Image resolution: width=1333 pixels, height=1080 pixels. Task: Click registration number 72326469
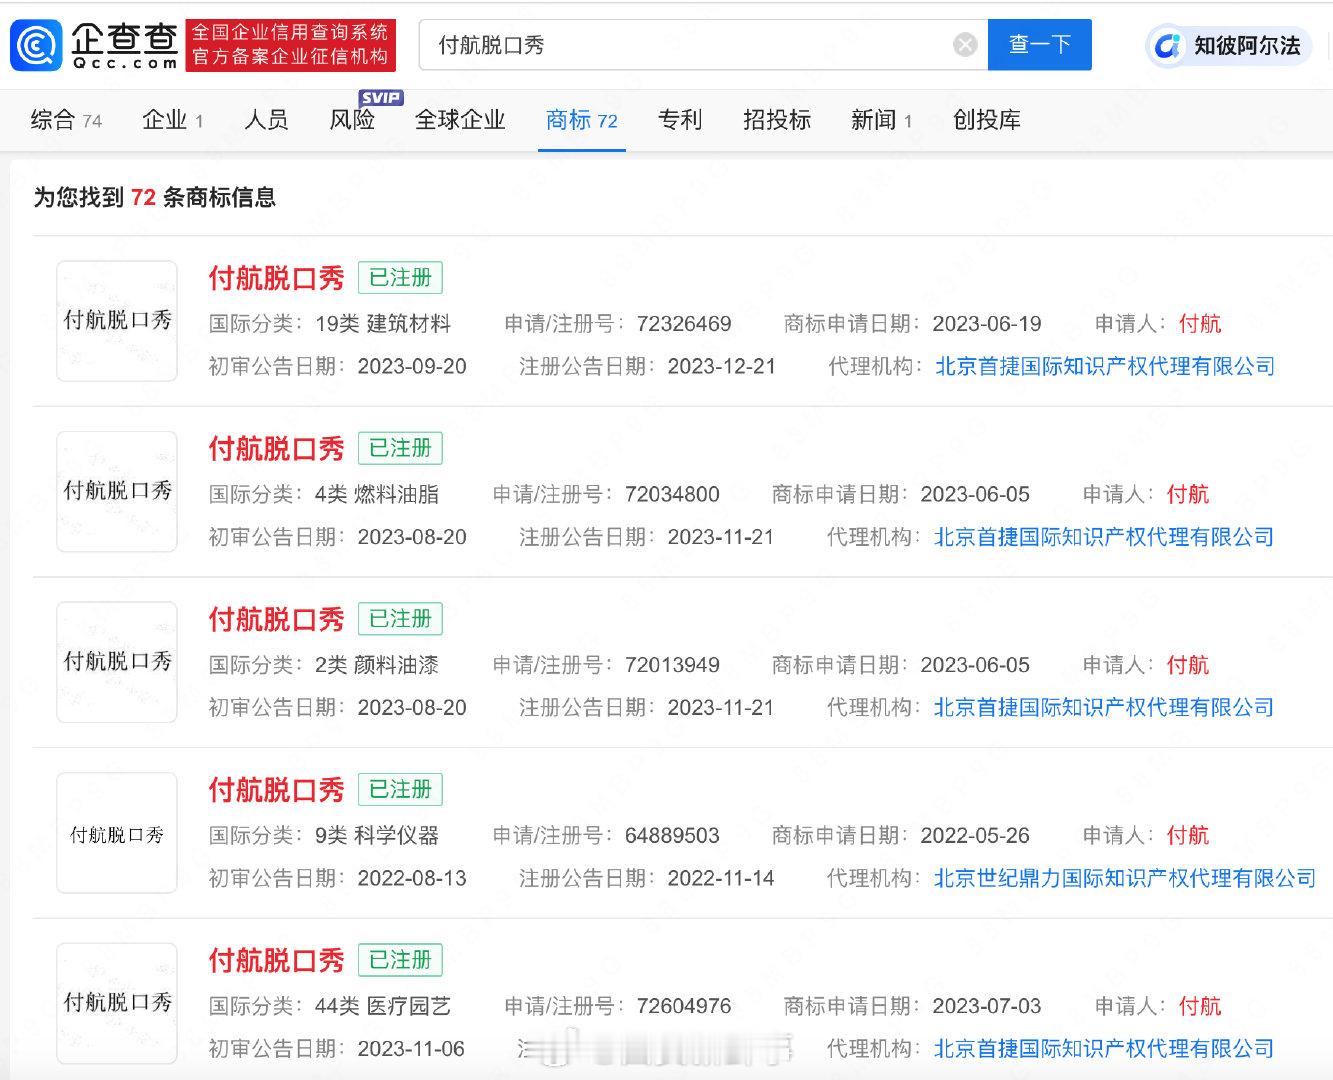684,324
